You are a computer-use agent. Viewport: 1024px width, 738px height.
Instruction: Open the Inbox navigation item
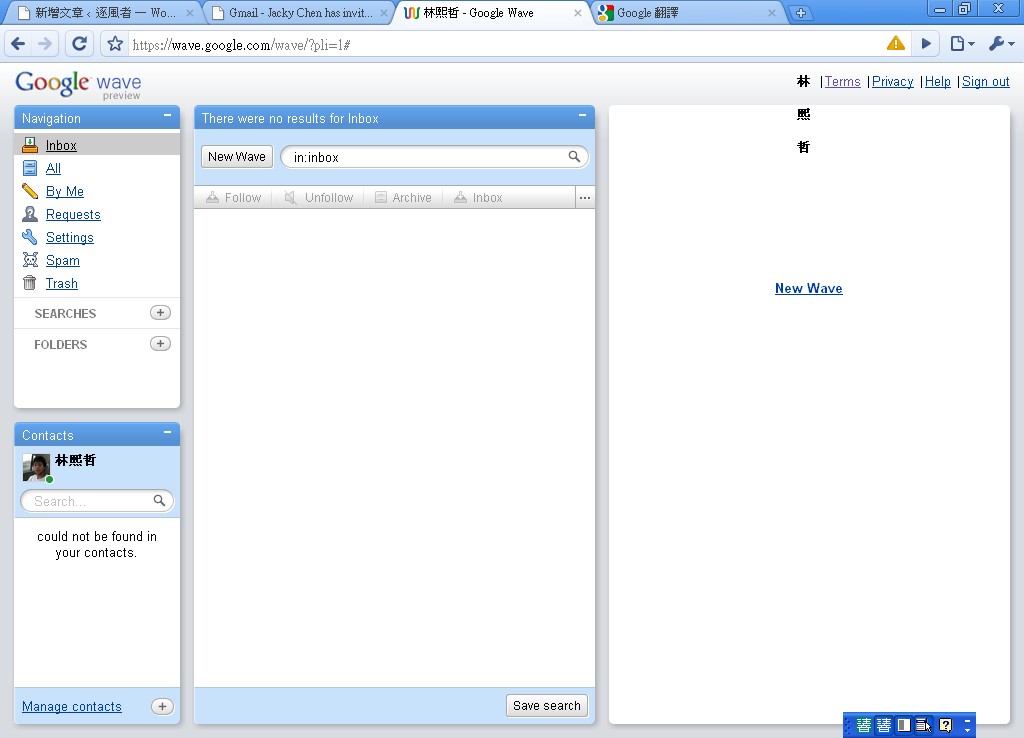pos(61,145)
